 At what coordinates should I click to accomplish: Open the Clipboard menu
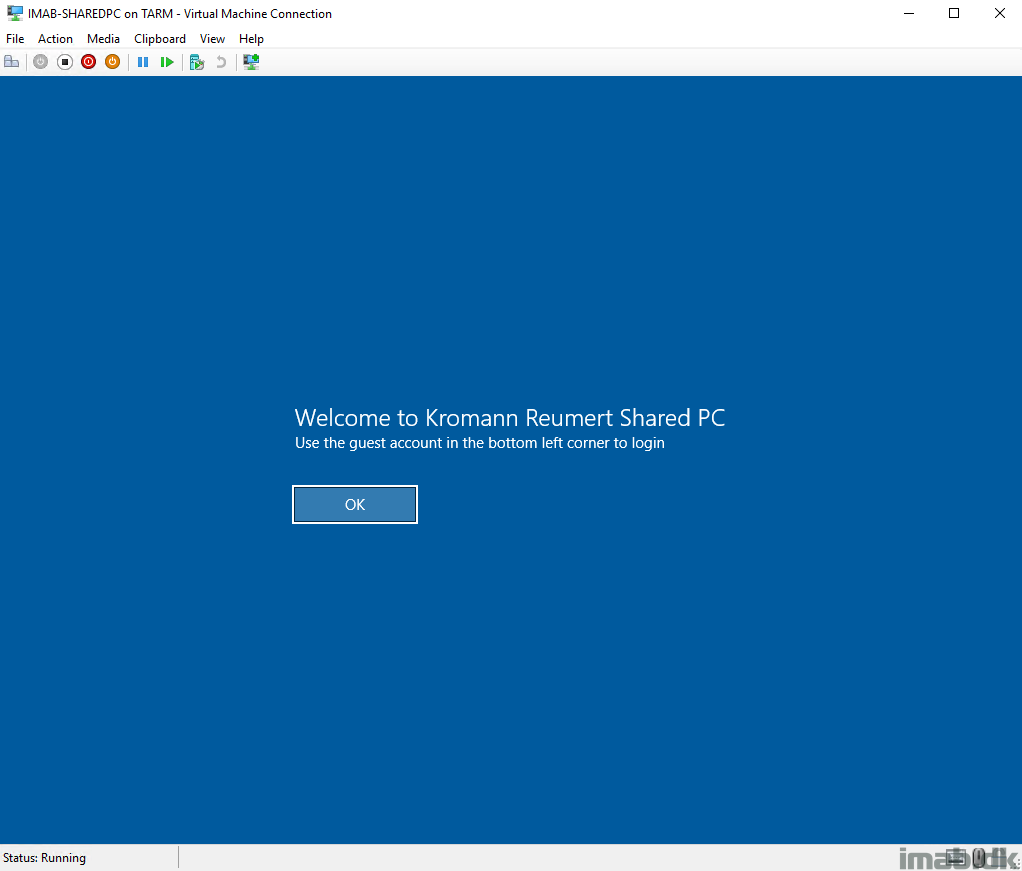coord(160,38)
